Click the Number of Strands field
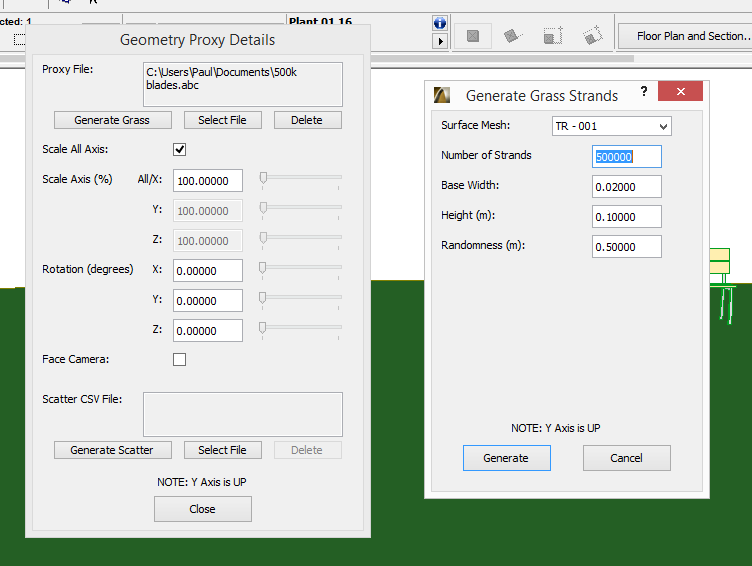The image size is (752, 566). (626, 157)
